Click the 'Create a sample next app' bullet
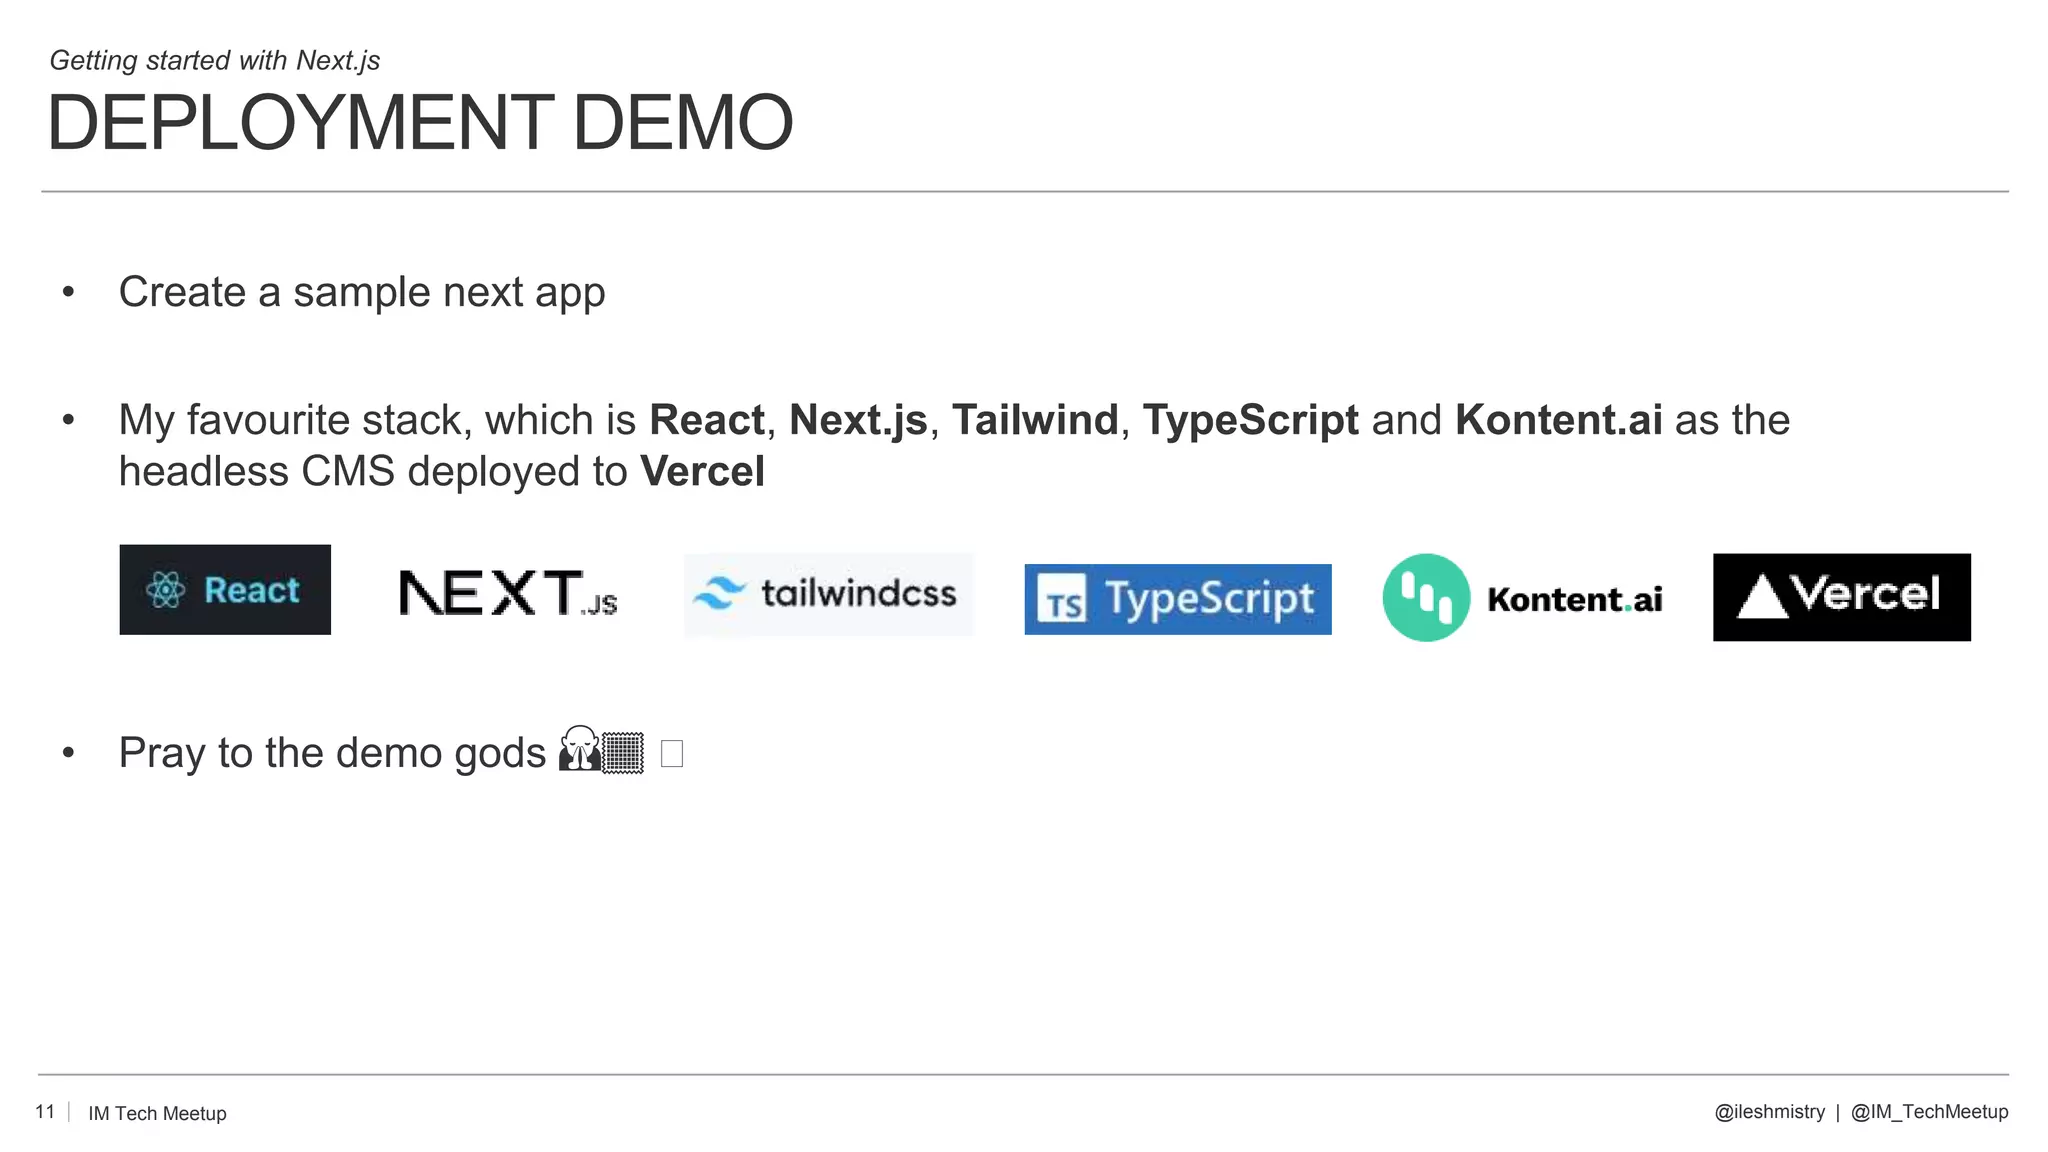 [362, 292]
